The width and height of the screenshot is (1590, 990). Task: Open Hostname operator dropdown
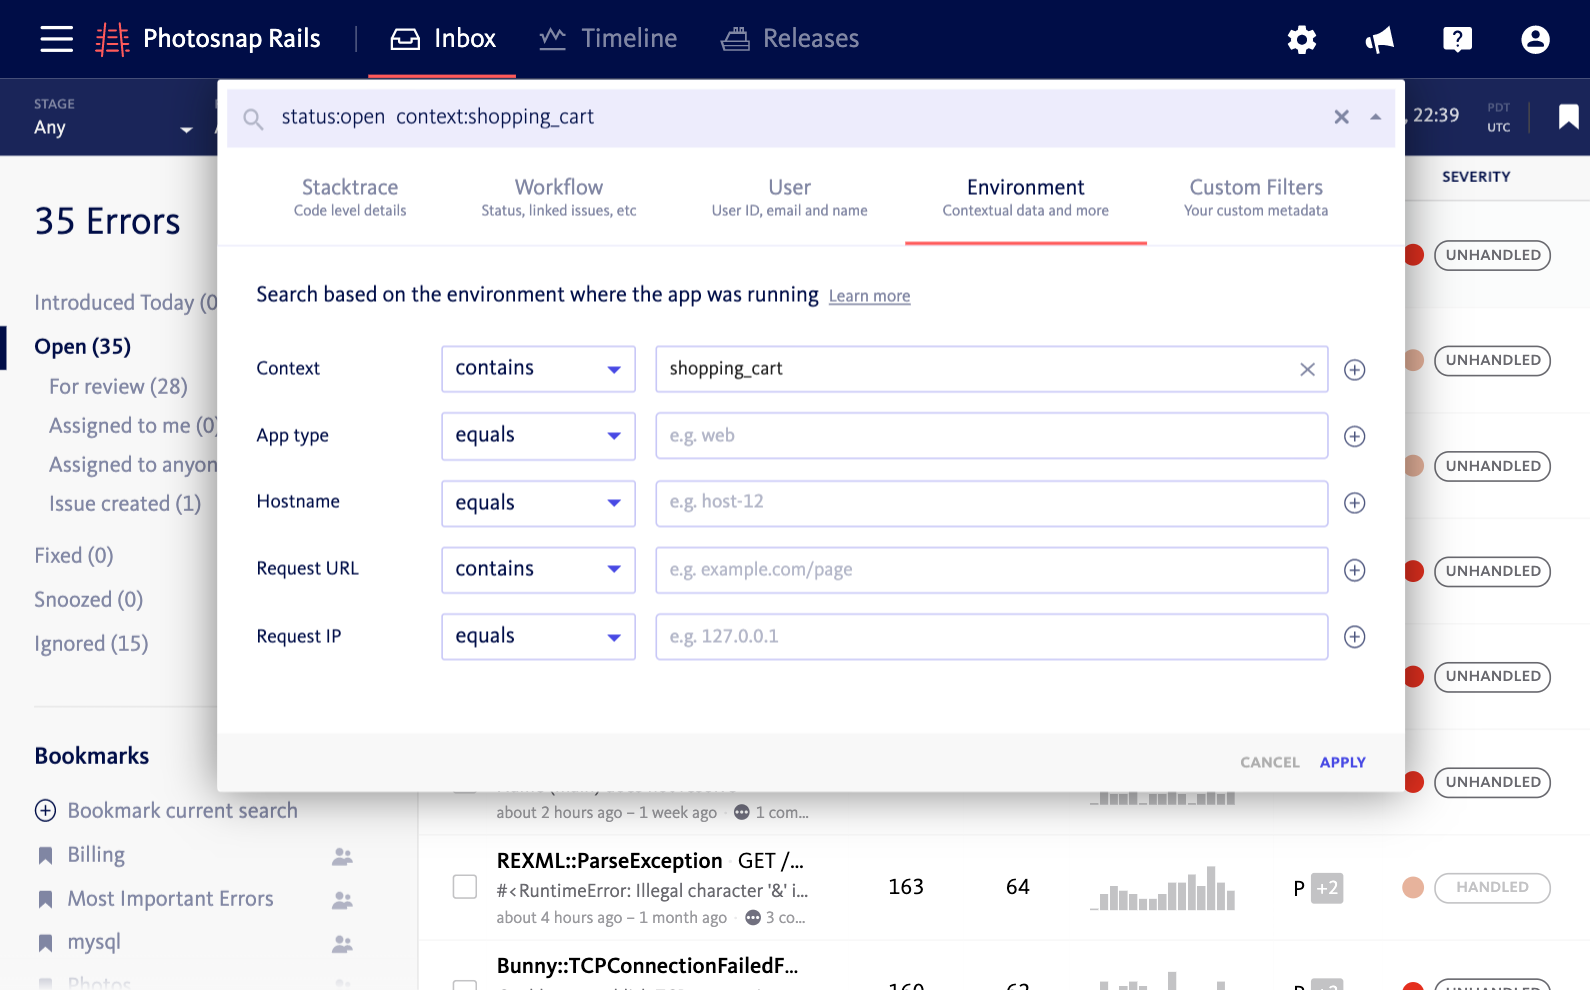tap(538, 503)
